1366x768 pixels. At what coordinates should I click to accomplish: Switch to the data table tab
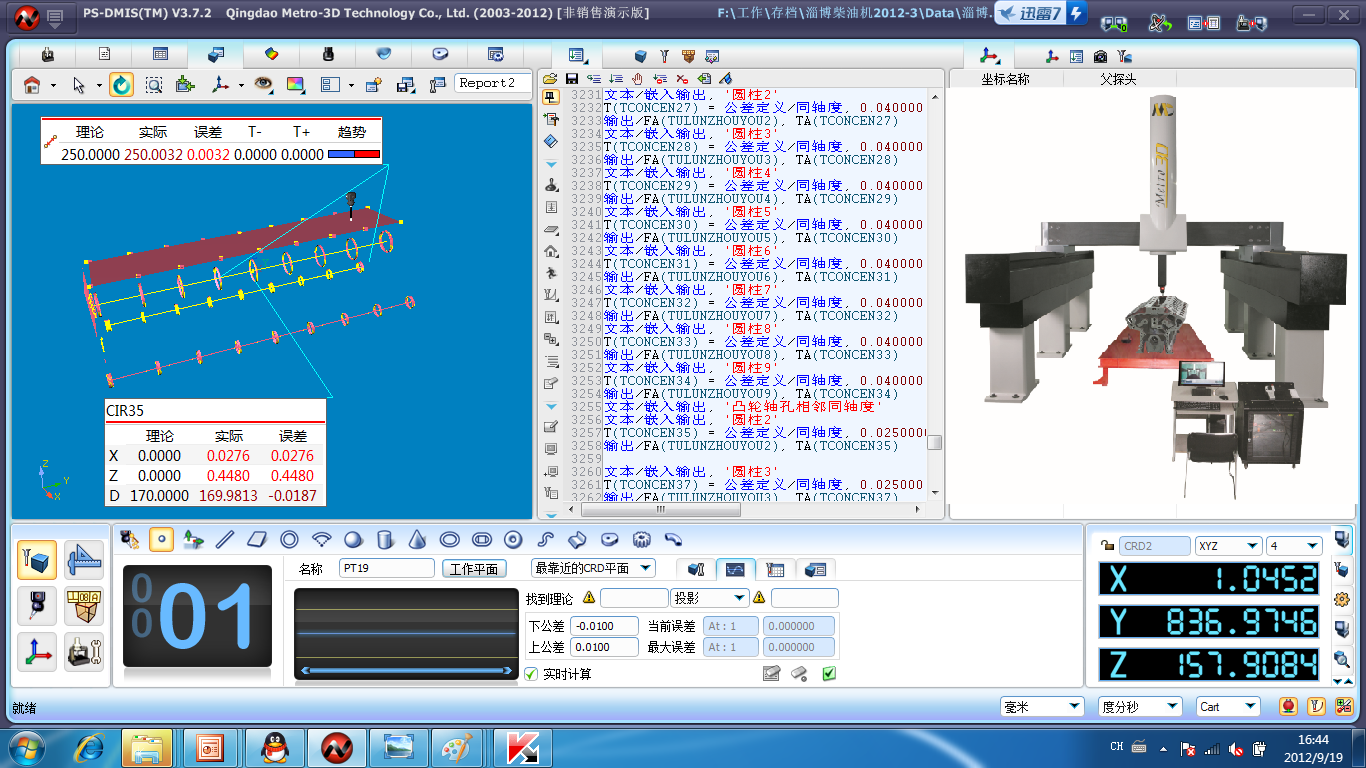[x=160, y=54]
